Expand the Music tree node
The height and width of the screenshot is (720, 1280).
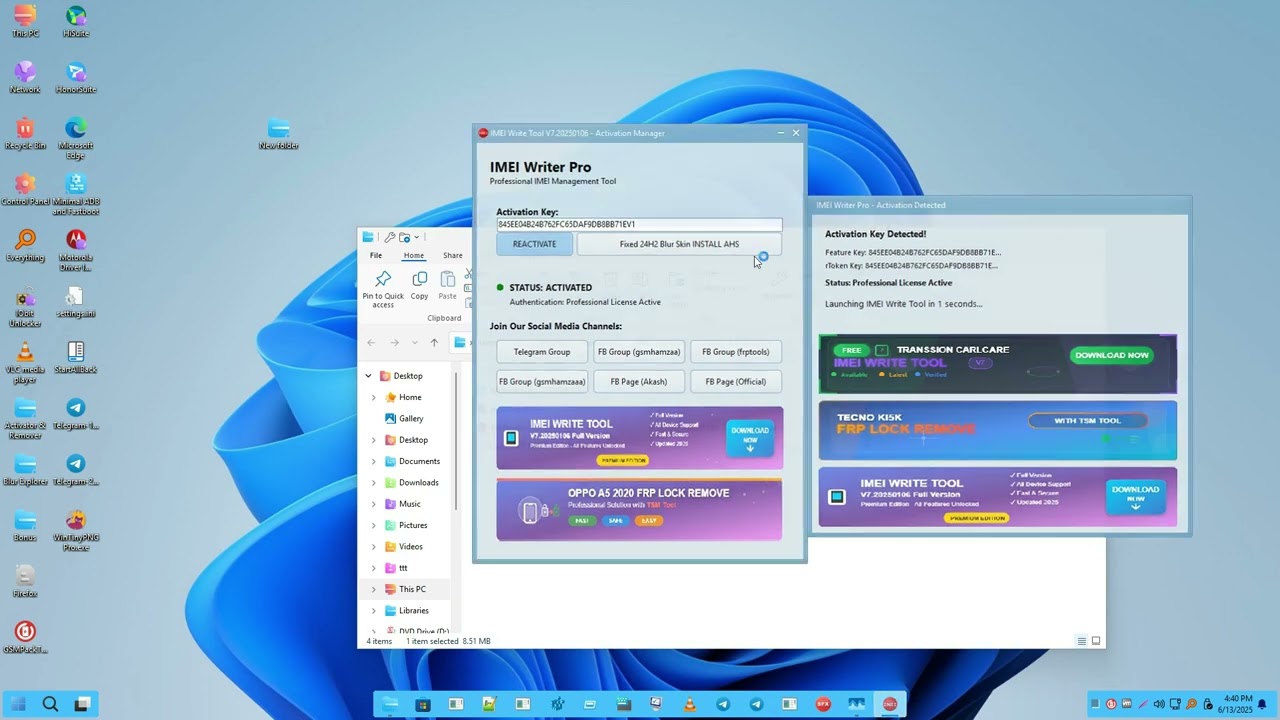coord(374,504)
